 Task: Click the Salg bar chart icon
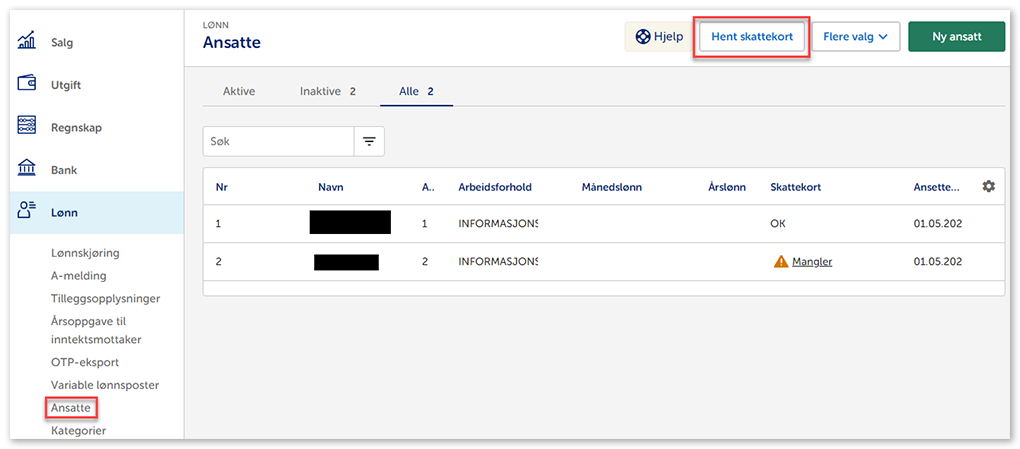(28, 42)
